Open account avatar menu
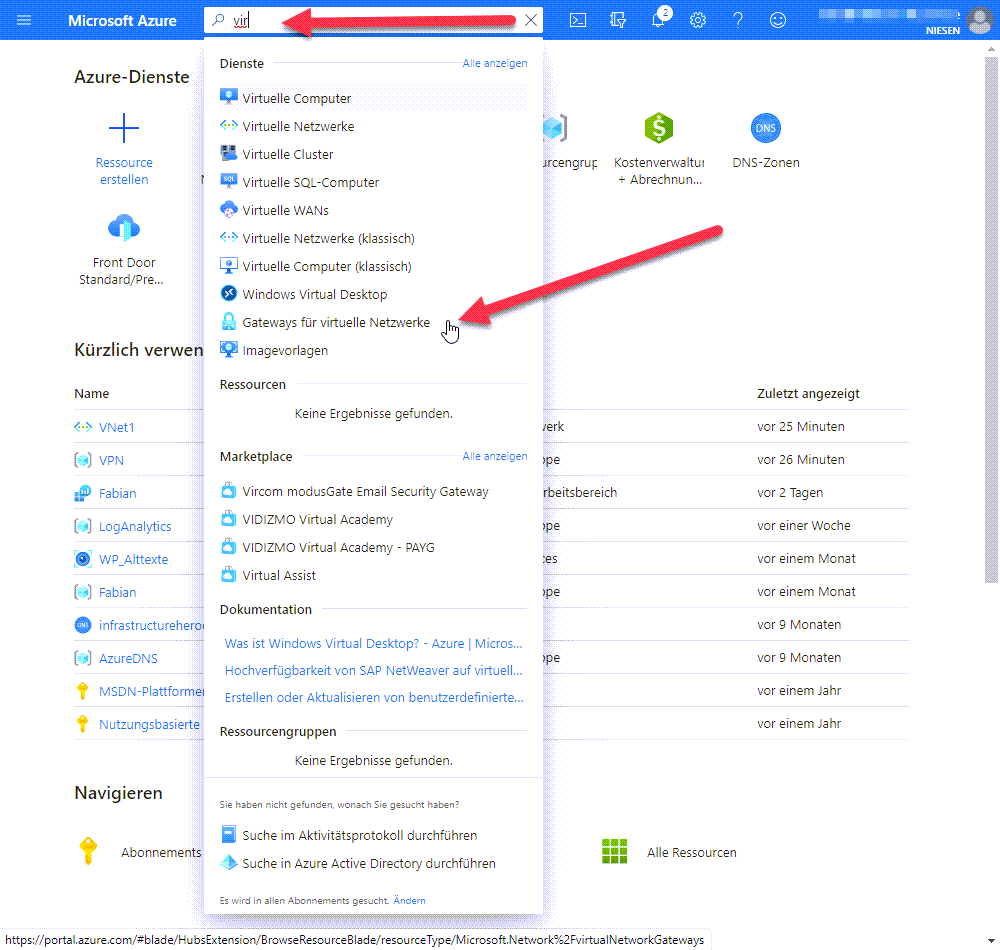 (980, 20)
